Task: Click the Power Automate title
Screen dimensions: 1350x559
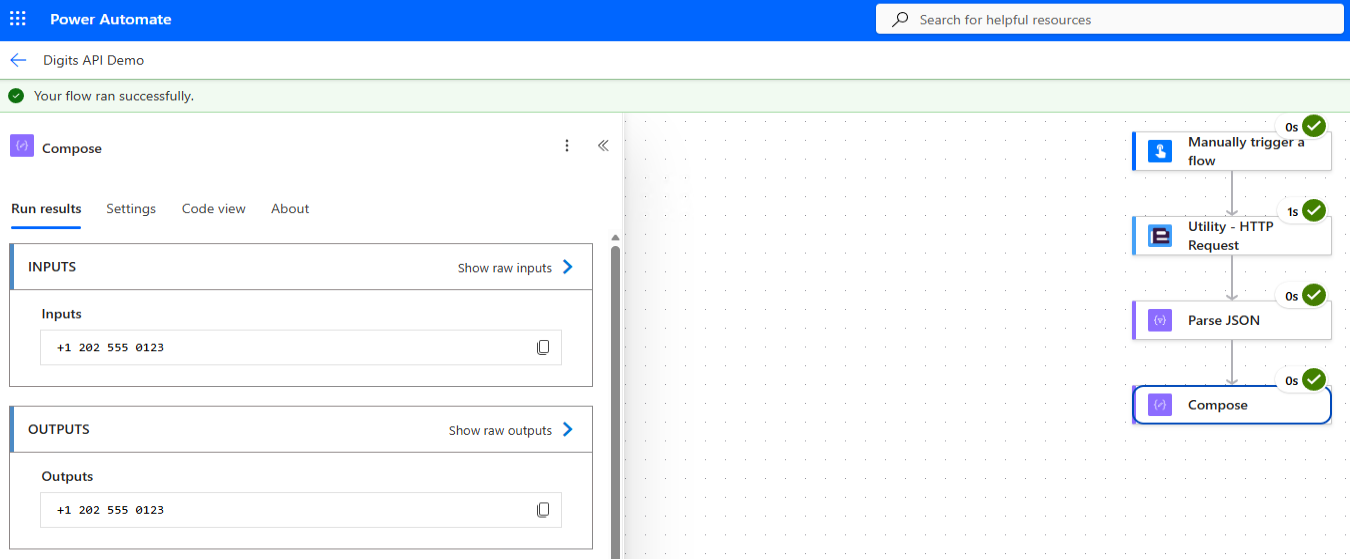Action: 110,19
